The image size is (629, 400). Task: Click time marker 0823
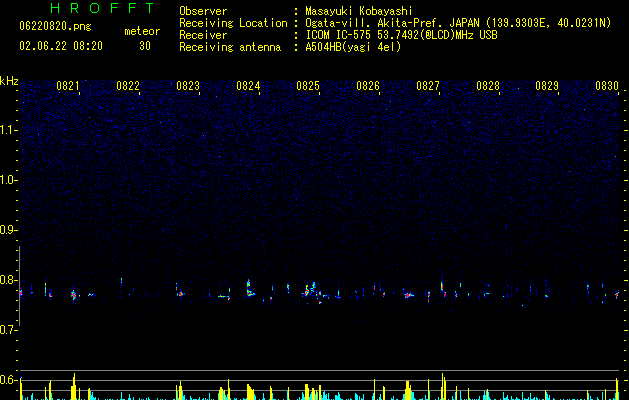[x=188, y=86]
